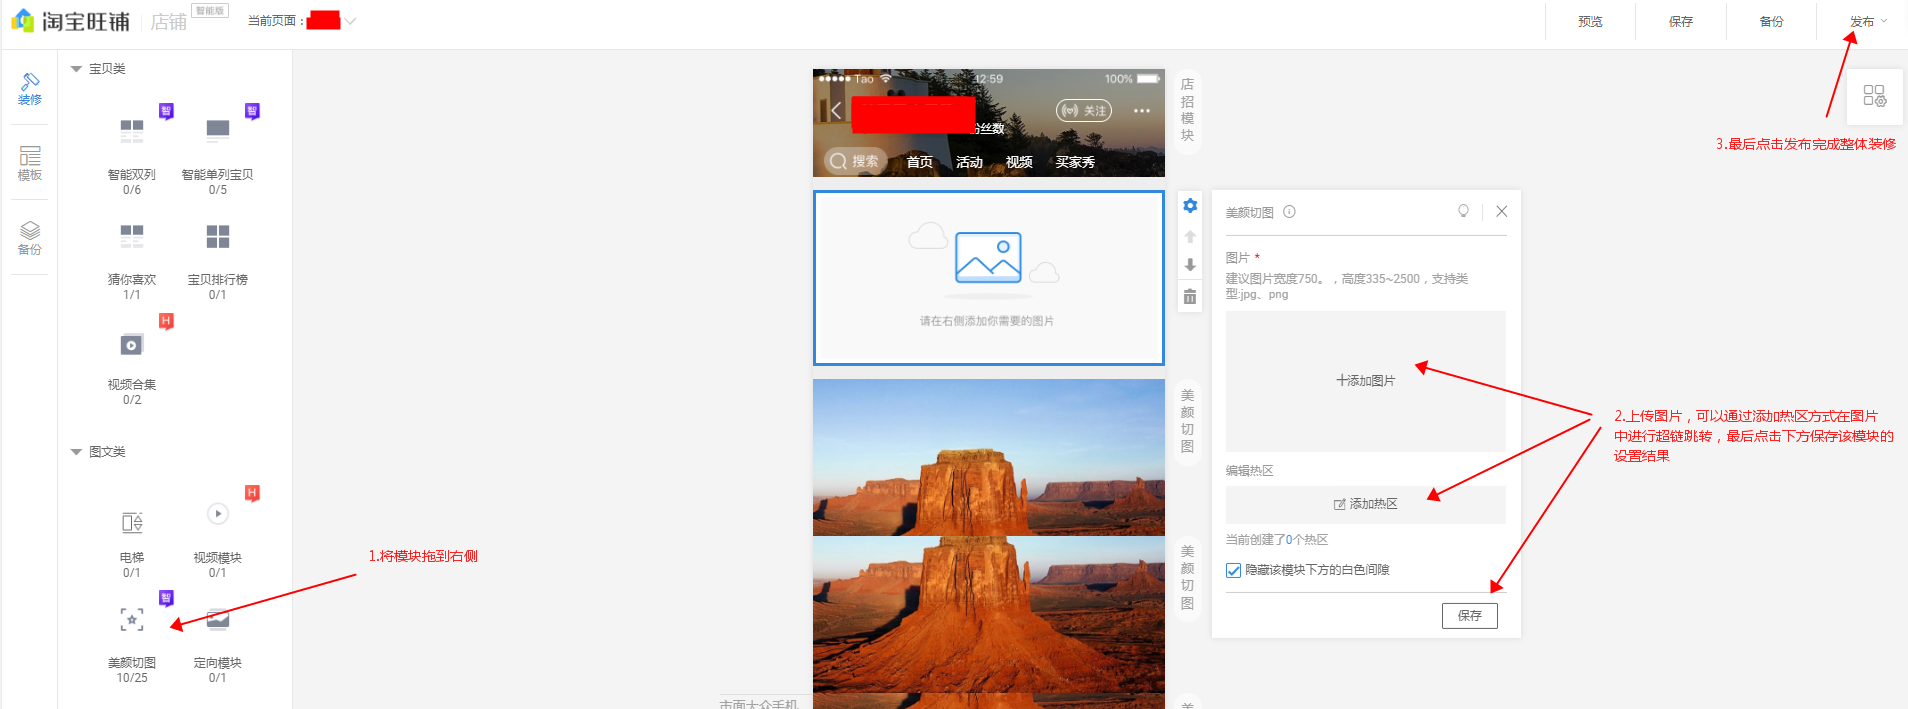Open module settings gear icon
1908x709 pixels.
pos(1190,206)
